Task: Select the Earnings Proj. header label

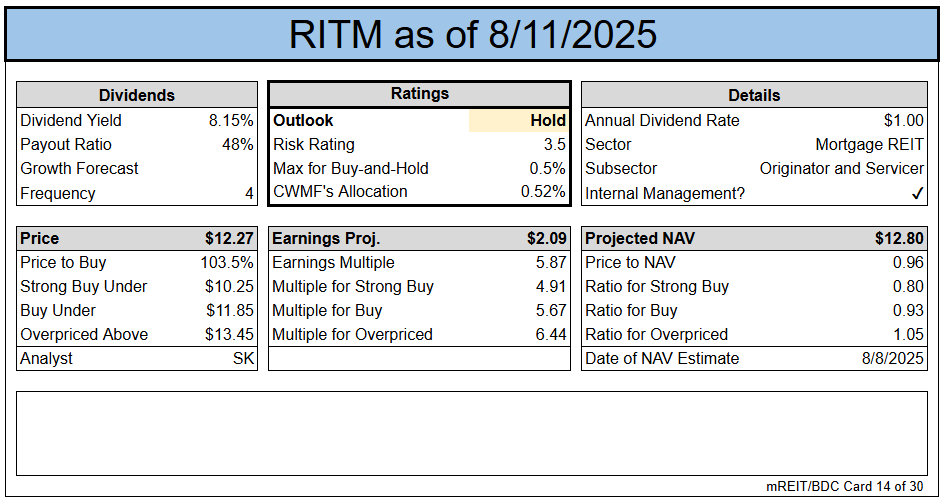Action: point(326,239)
